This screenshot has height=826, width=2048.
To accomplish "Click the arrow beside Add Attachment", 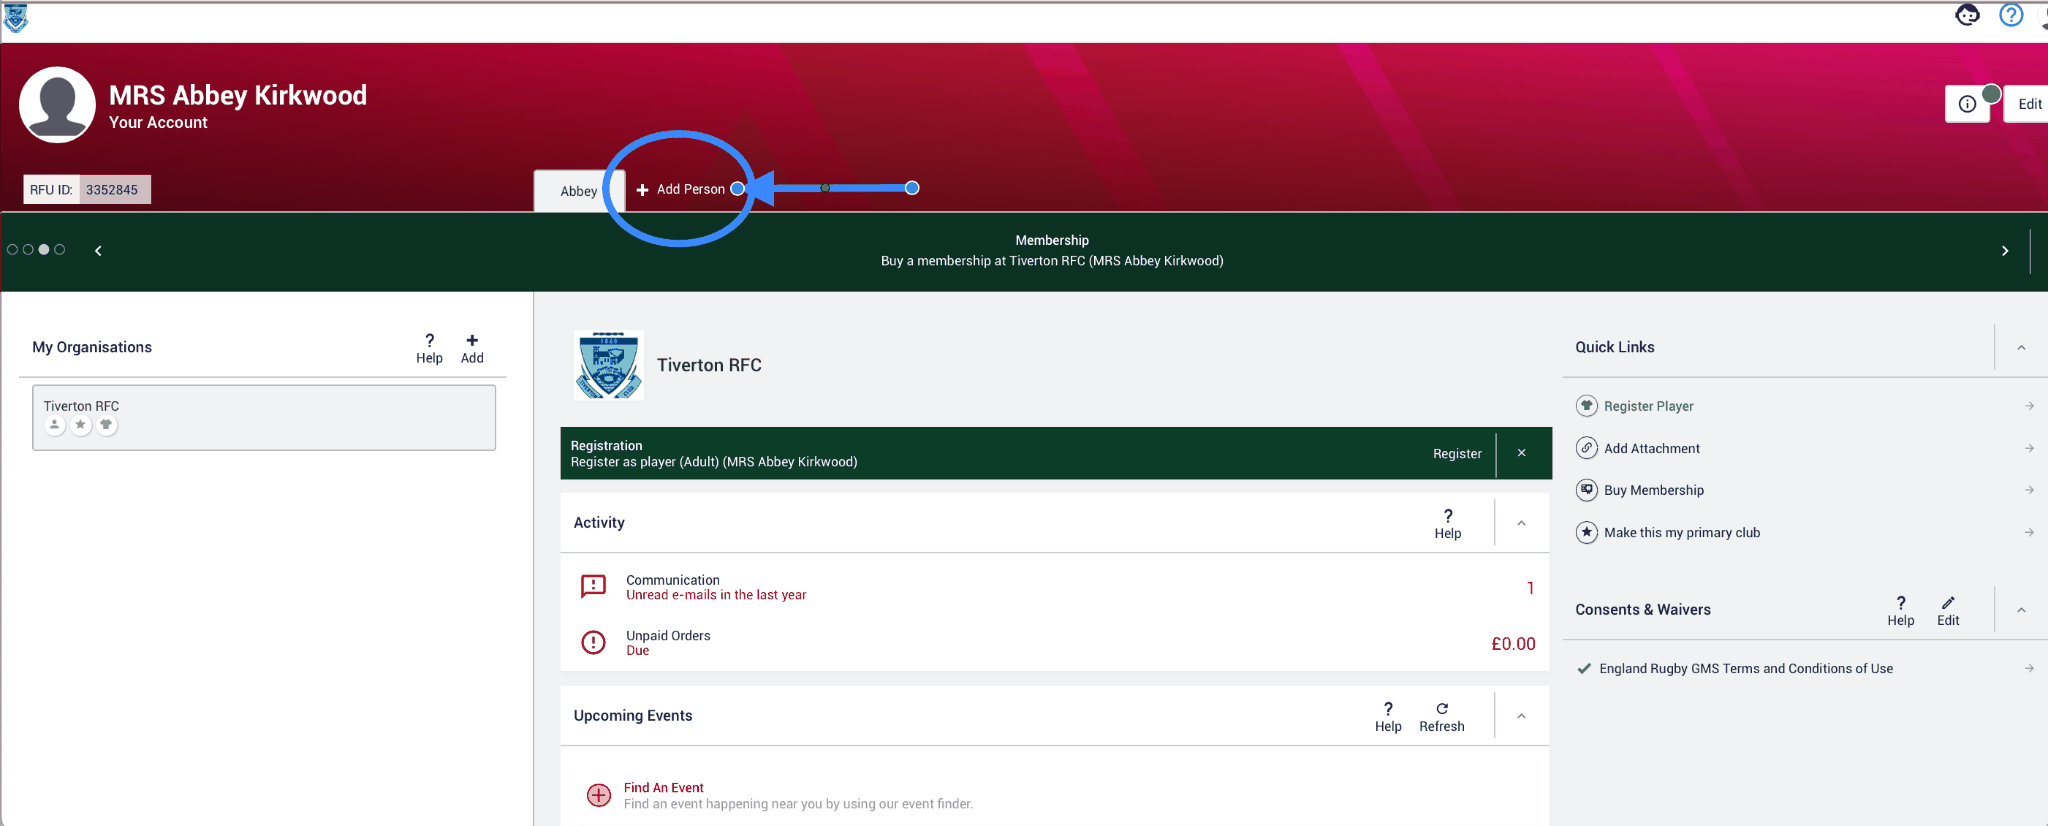I will pyautogui.click(x=2029, y=449).
